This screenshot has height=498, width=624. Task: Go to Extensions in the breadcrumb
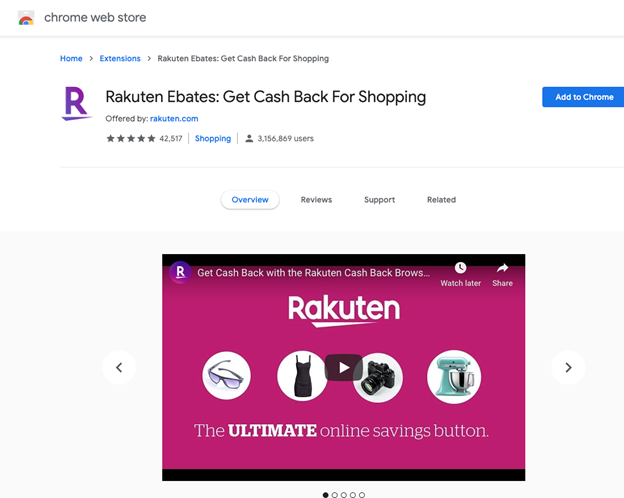tap(120, 59)
